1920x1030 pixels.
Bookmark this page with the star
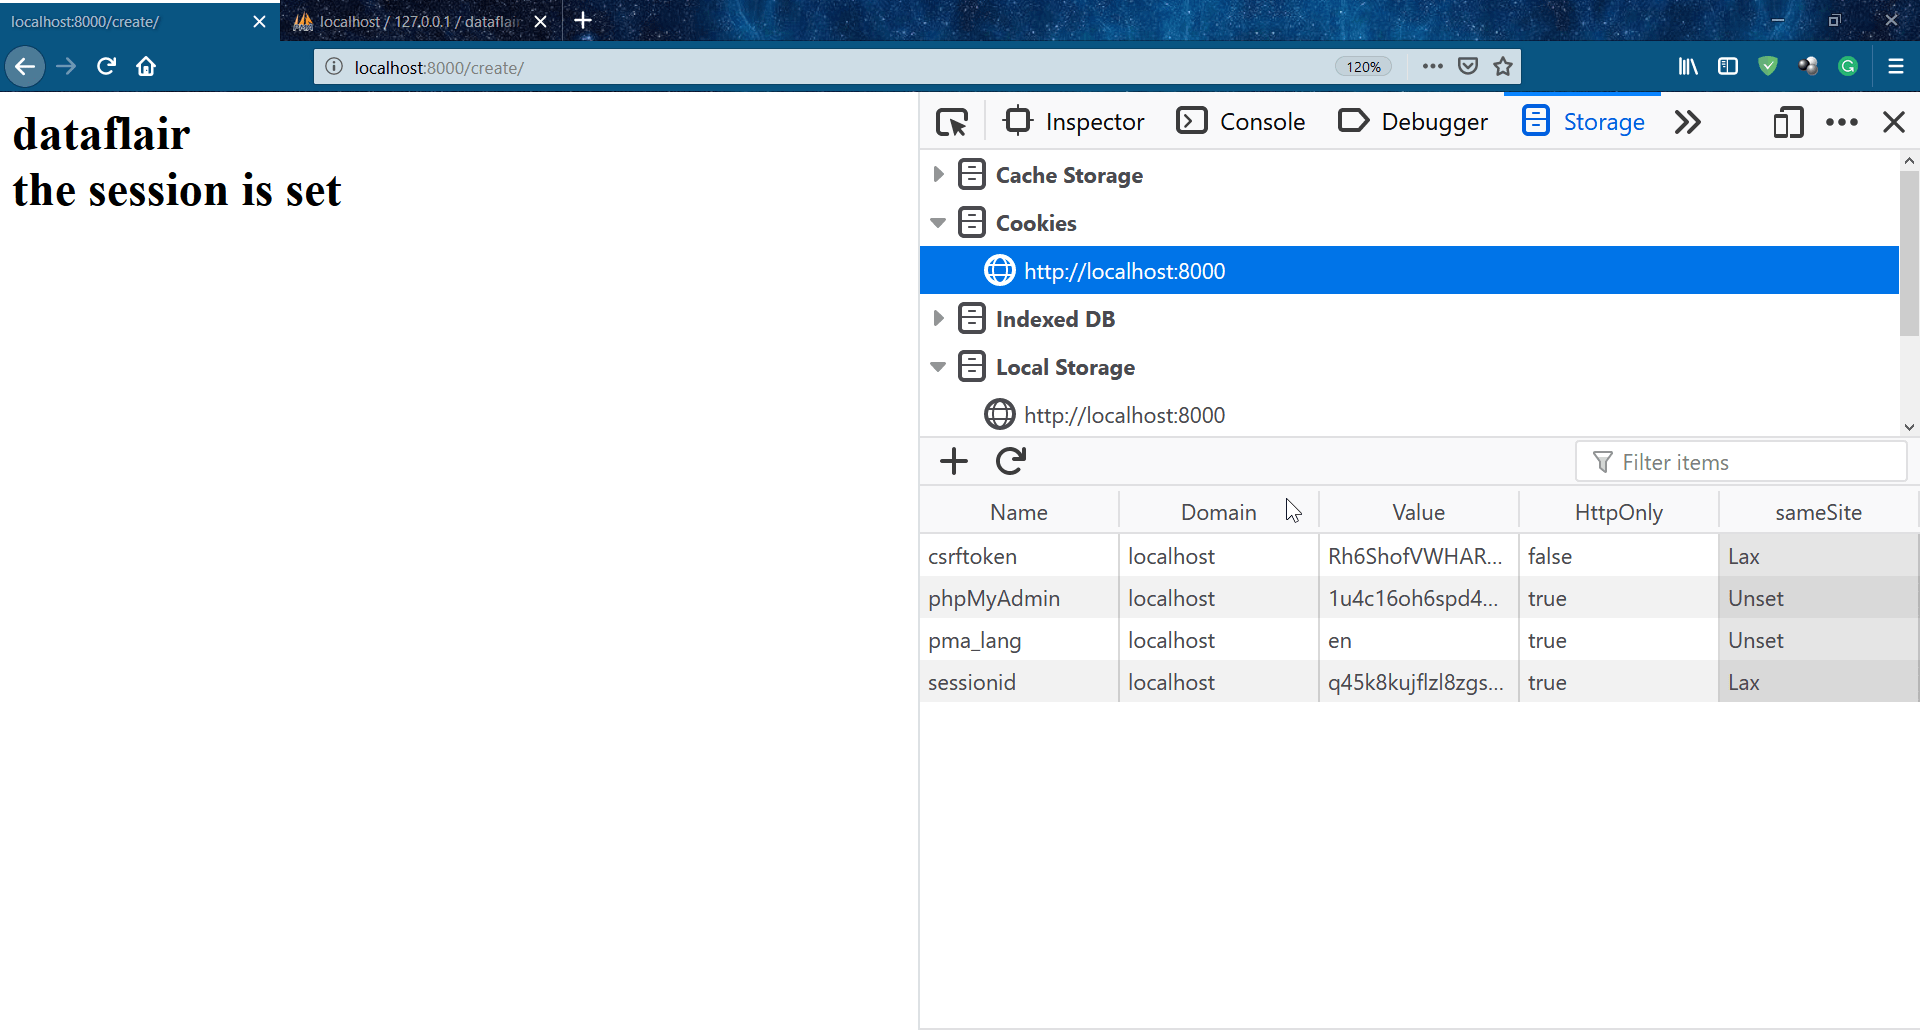click(x=1502, y=66)
